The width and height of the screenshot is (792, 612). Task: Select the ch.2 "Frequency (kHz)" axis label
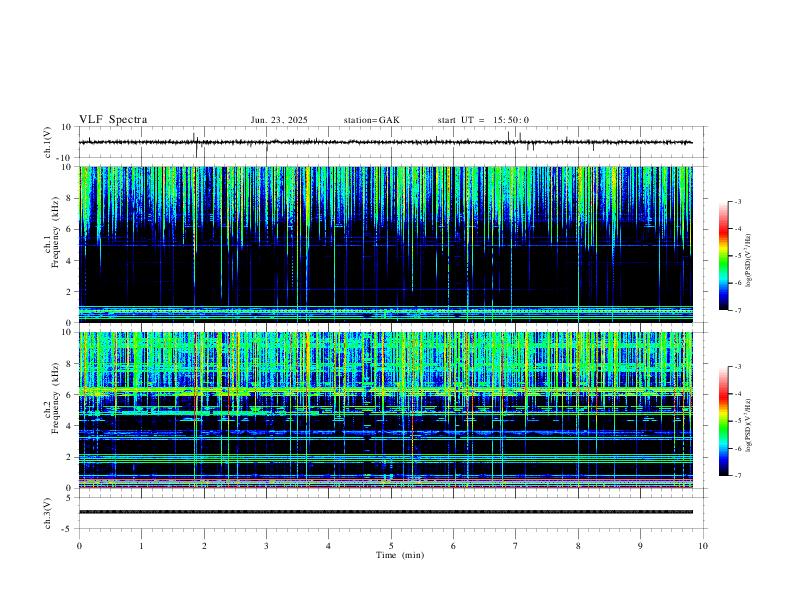click(55, 398)
